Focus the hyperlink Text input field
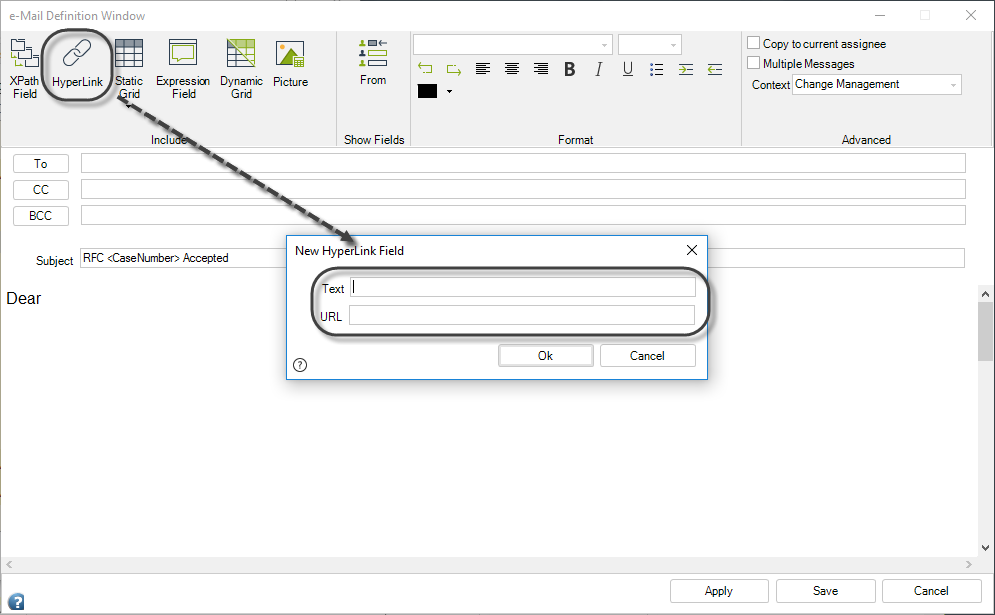This screenshot has height=615, width=995. (x=523, y=288)
